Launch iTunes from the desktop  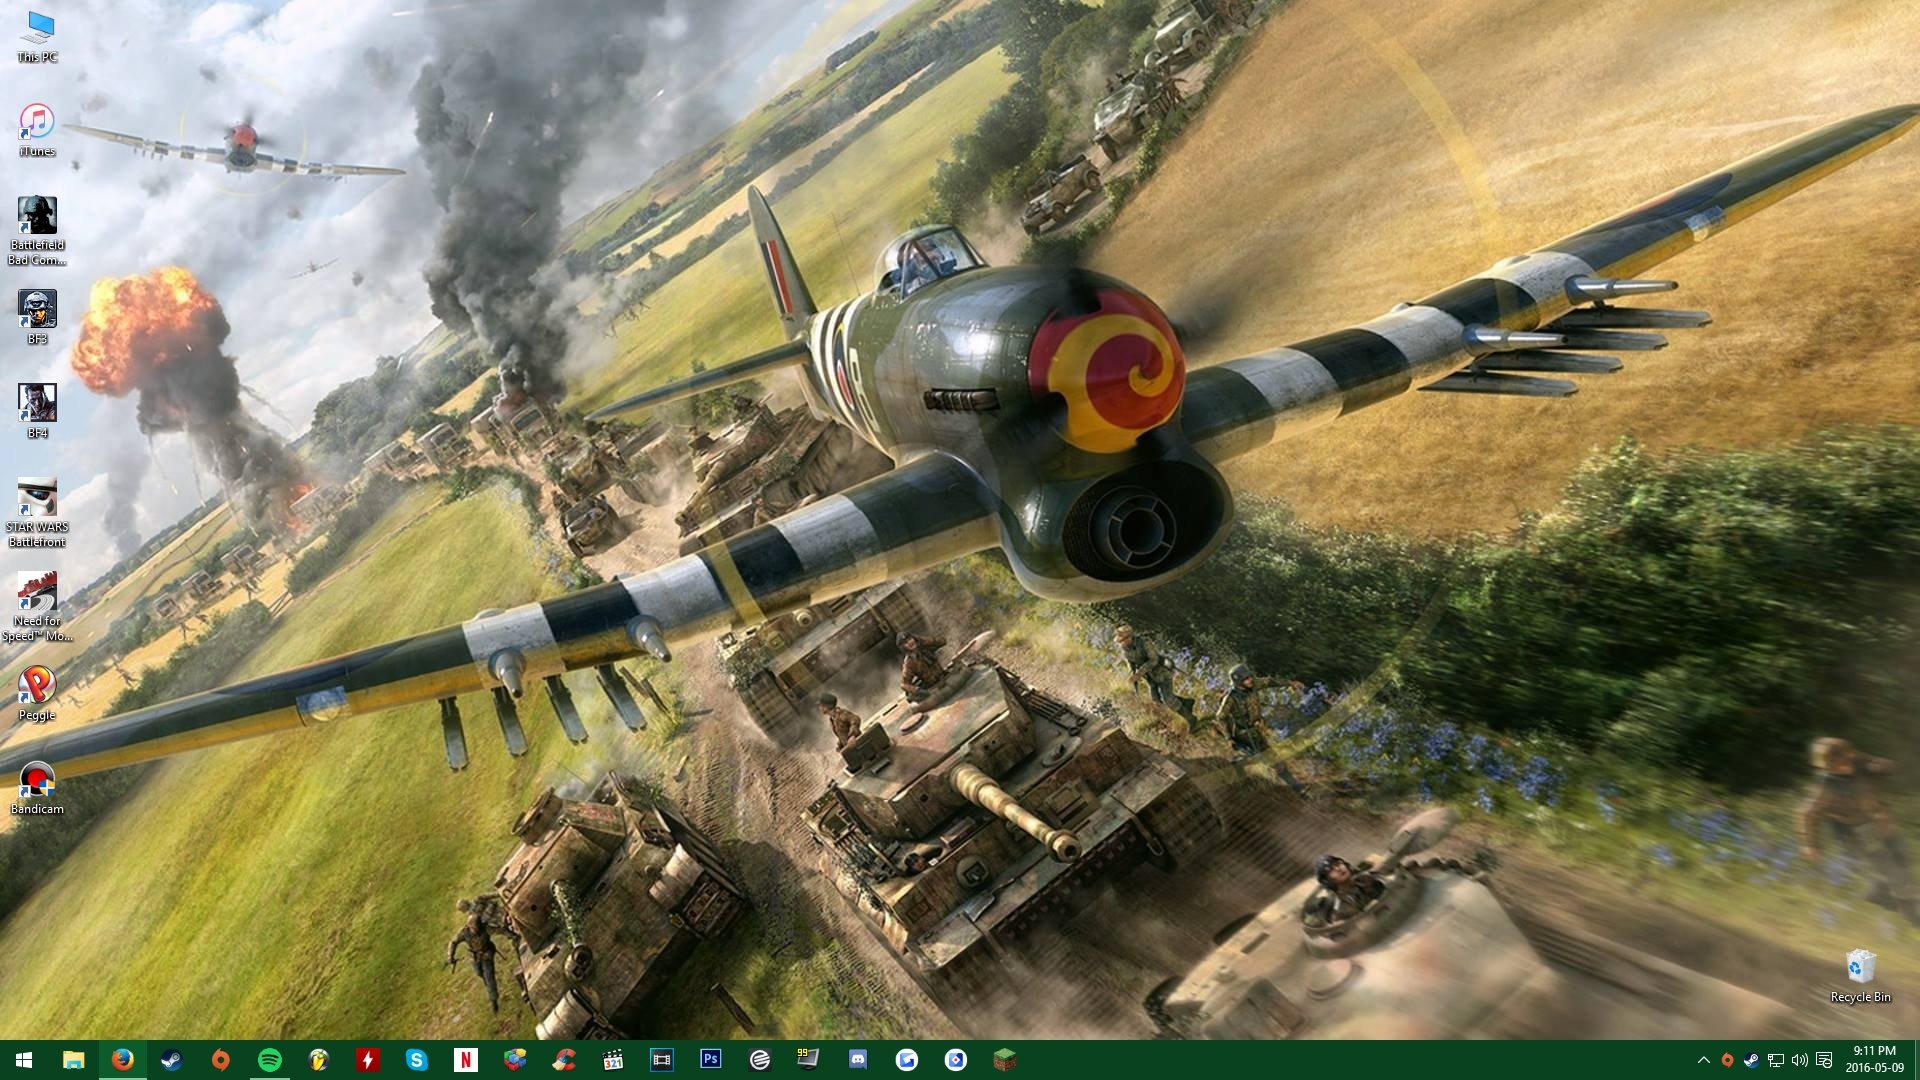(37, 130)
